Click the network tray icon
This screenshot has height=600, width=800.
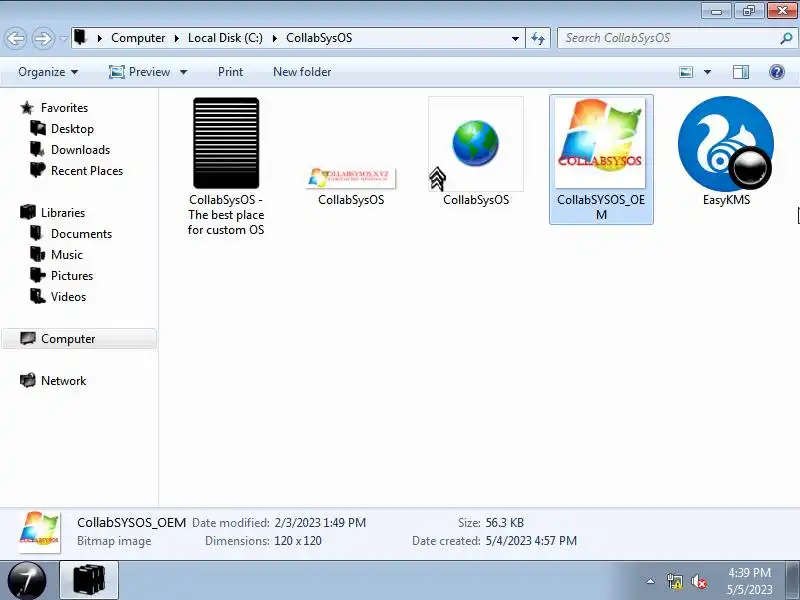(674, 581)
